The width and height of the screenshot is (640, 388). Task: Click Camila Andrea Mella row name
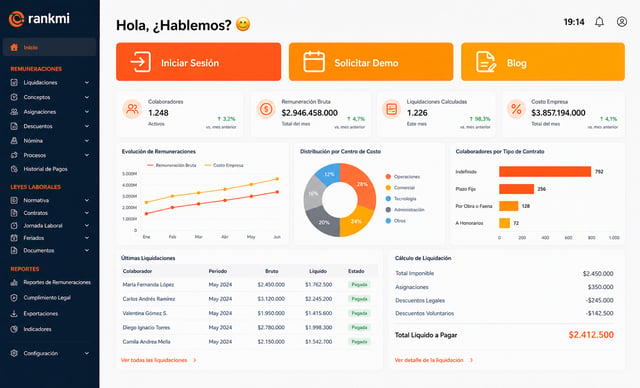coord(147,342)
